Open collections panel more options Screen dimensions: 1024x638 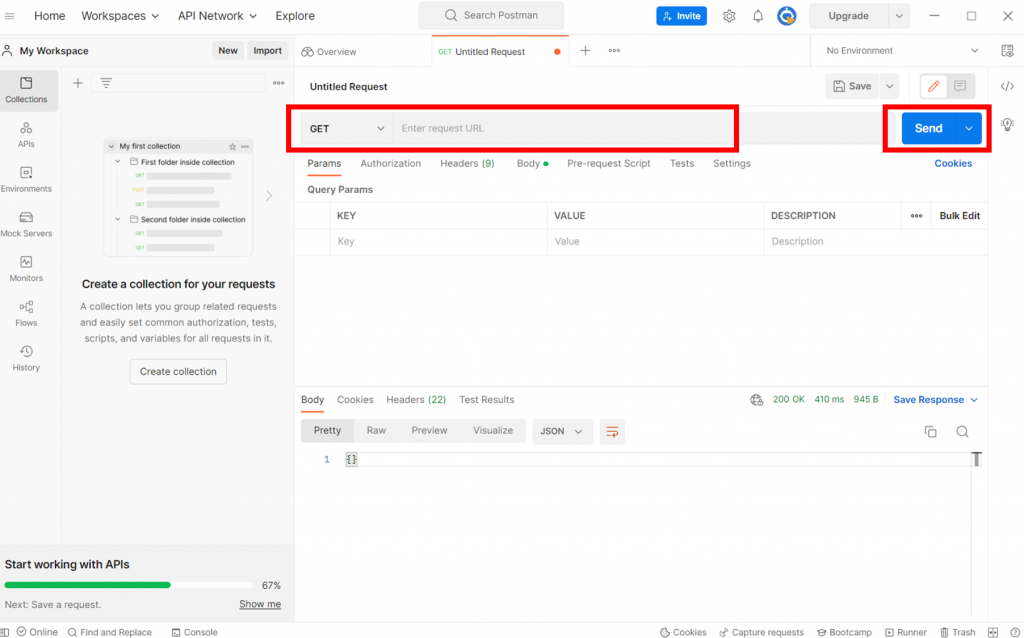pos(279,83)
